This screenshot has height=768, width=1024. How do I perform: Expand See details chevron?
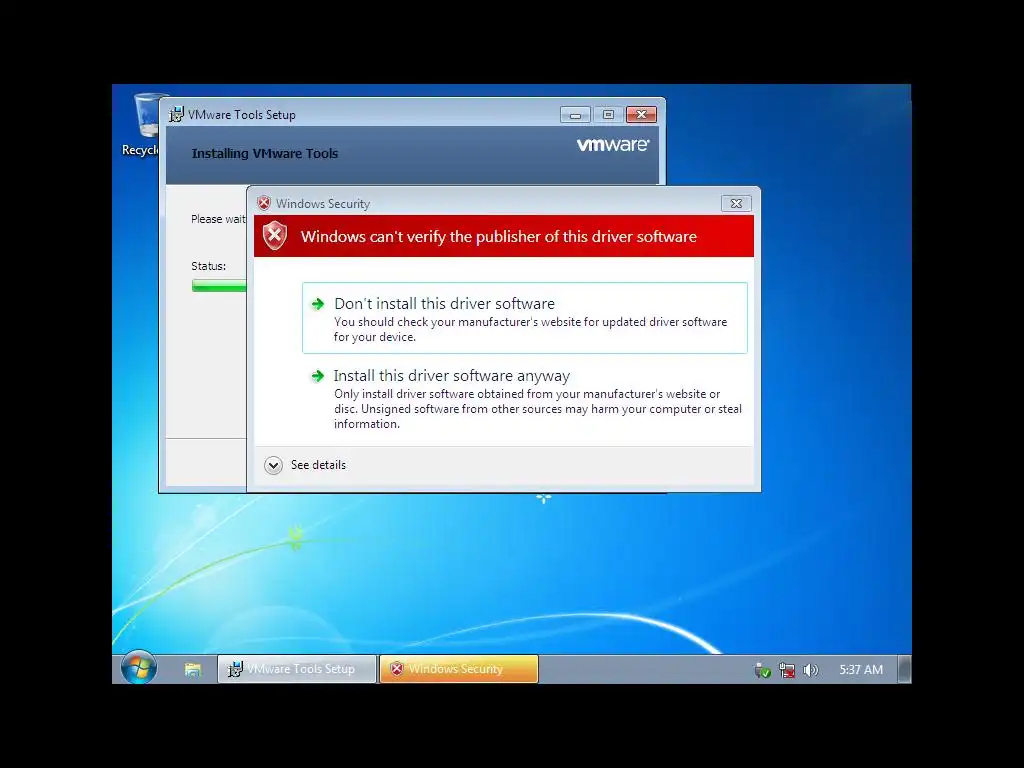pos(274,465)
